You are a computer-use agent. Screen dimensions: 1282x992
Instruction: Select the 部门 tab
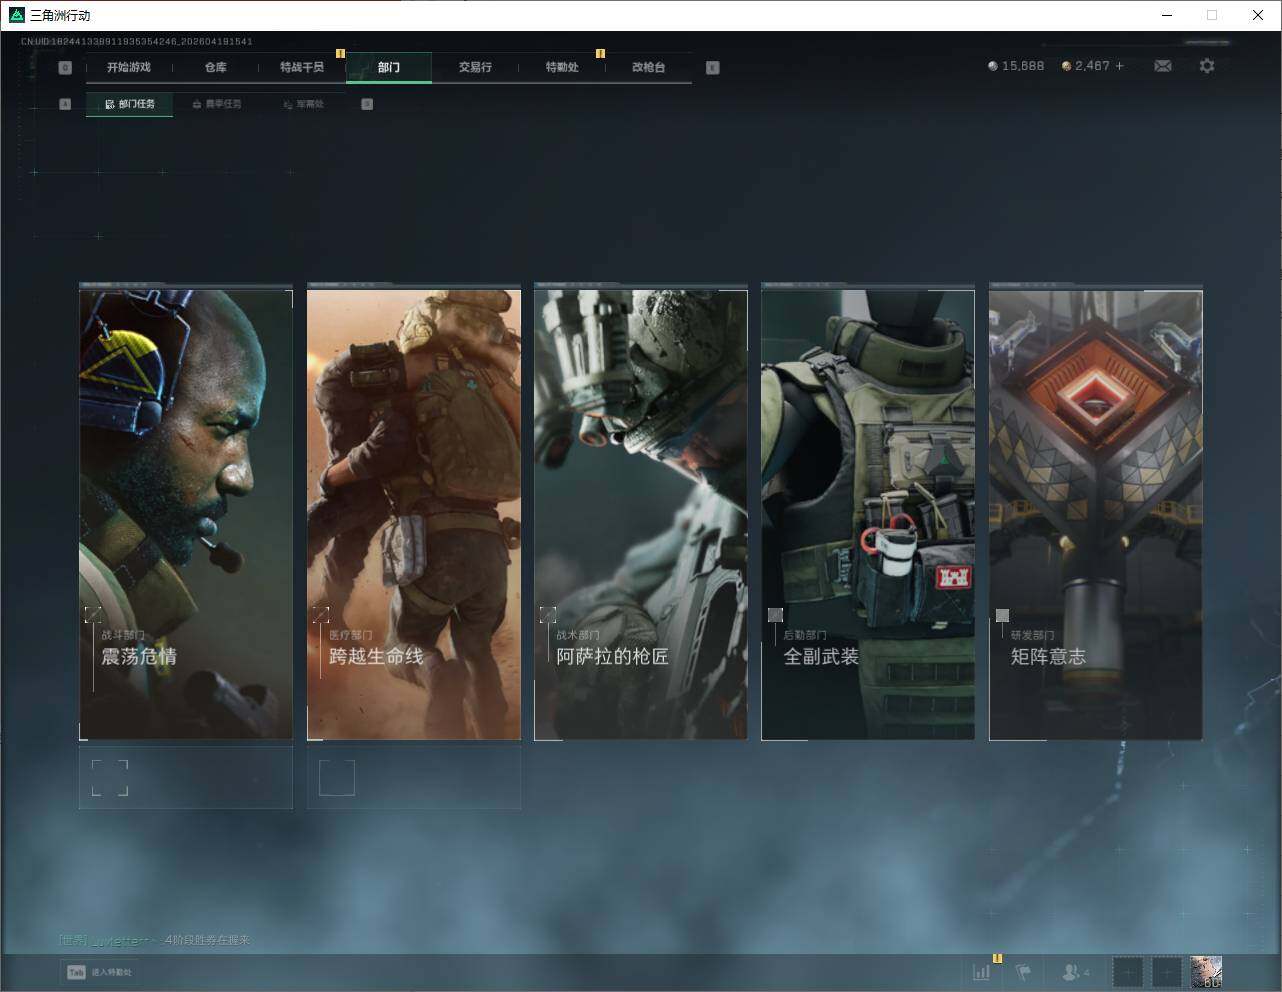pyautogui.click(x=389, y=67)
